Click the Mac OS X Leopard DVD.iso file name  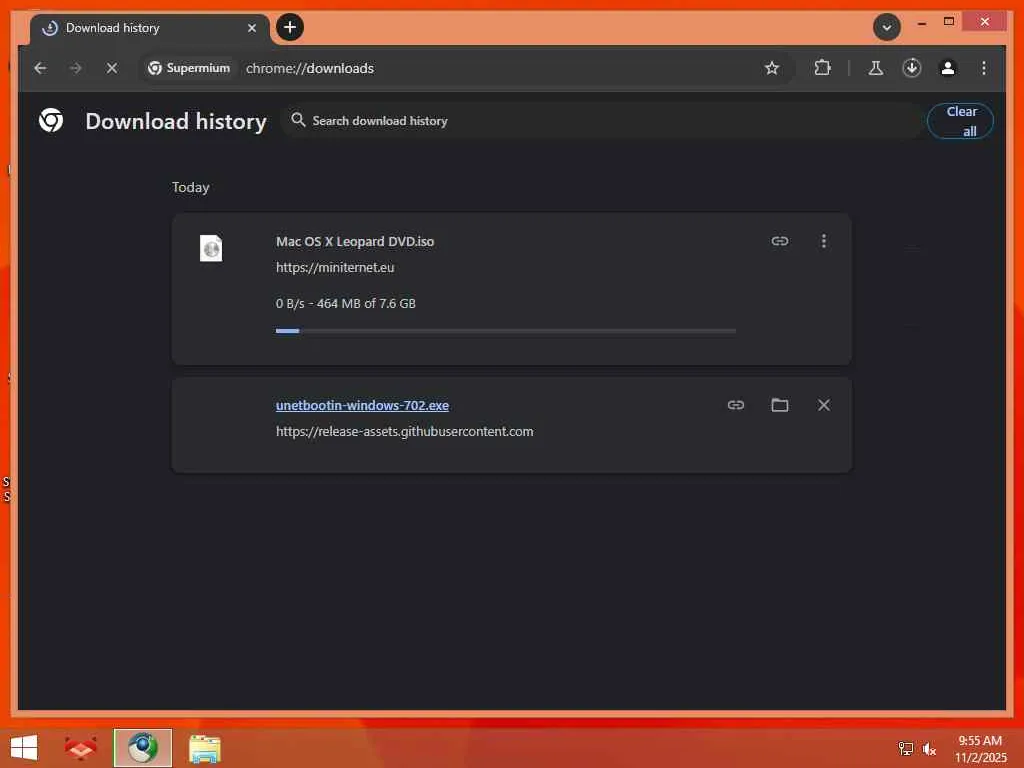coord(355,242)
